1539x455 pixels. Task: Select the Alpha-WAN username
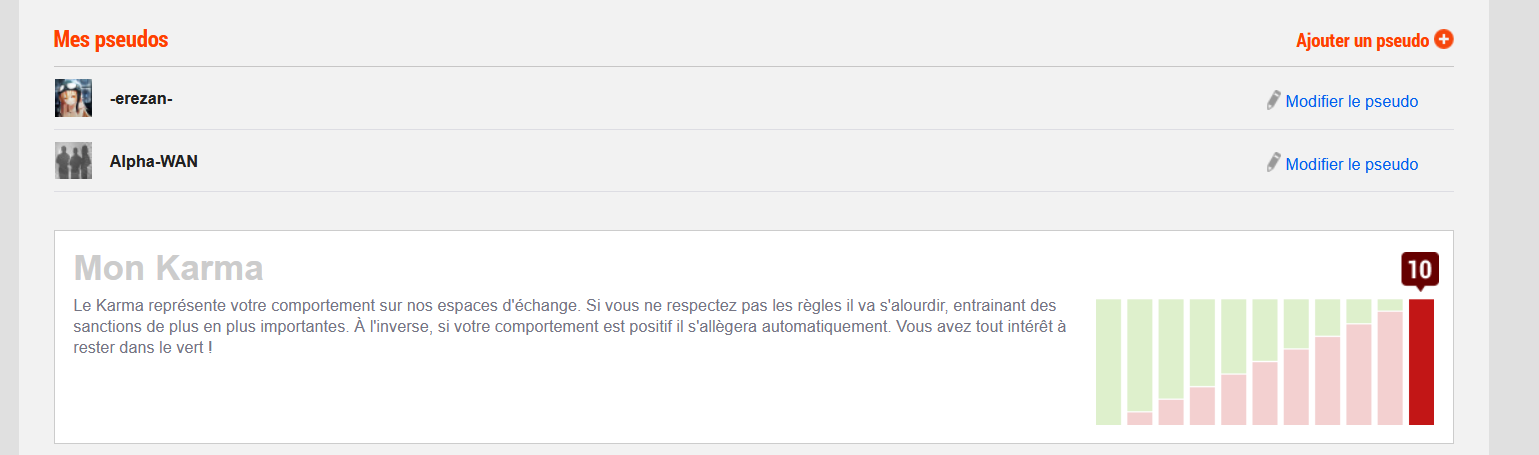pos(154,161)
